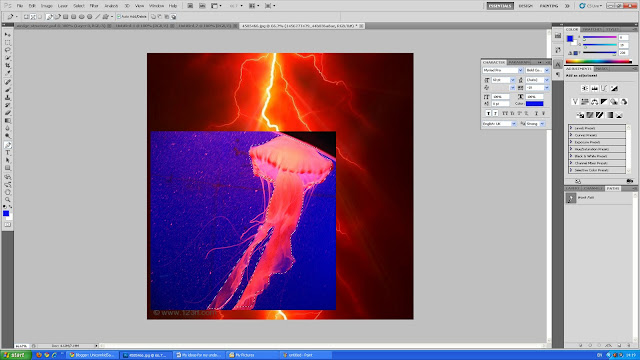The height and width of the screenshot is (360, 640).
Task: Add a Color Balance adjustment icon
Action: point(595,102)
